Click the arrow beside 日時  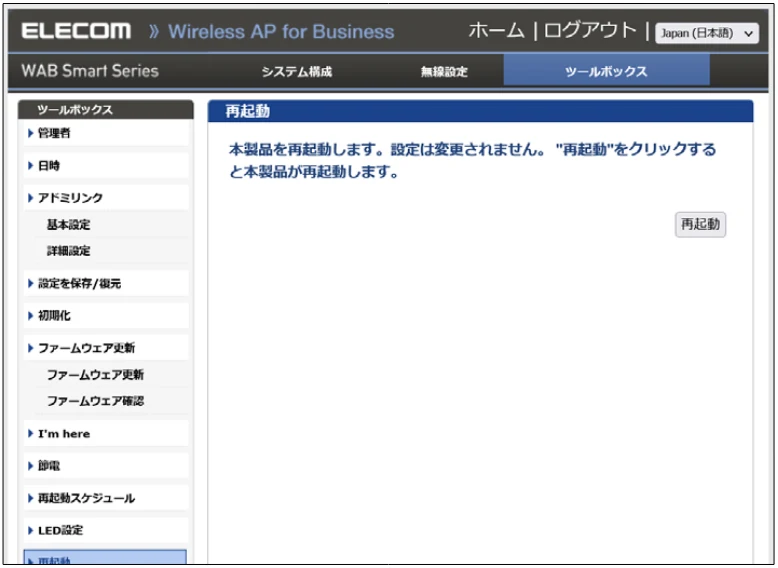[x=31, y=166]
